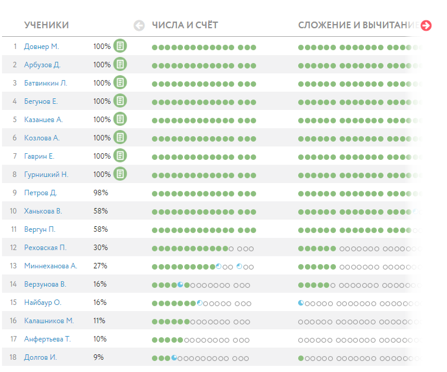
Task: Open student Арбузов Д. profile
Action: pyautogui.click(x=42, y=65)
